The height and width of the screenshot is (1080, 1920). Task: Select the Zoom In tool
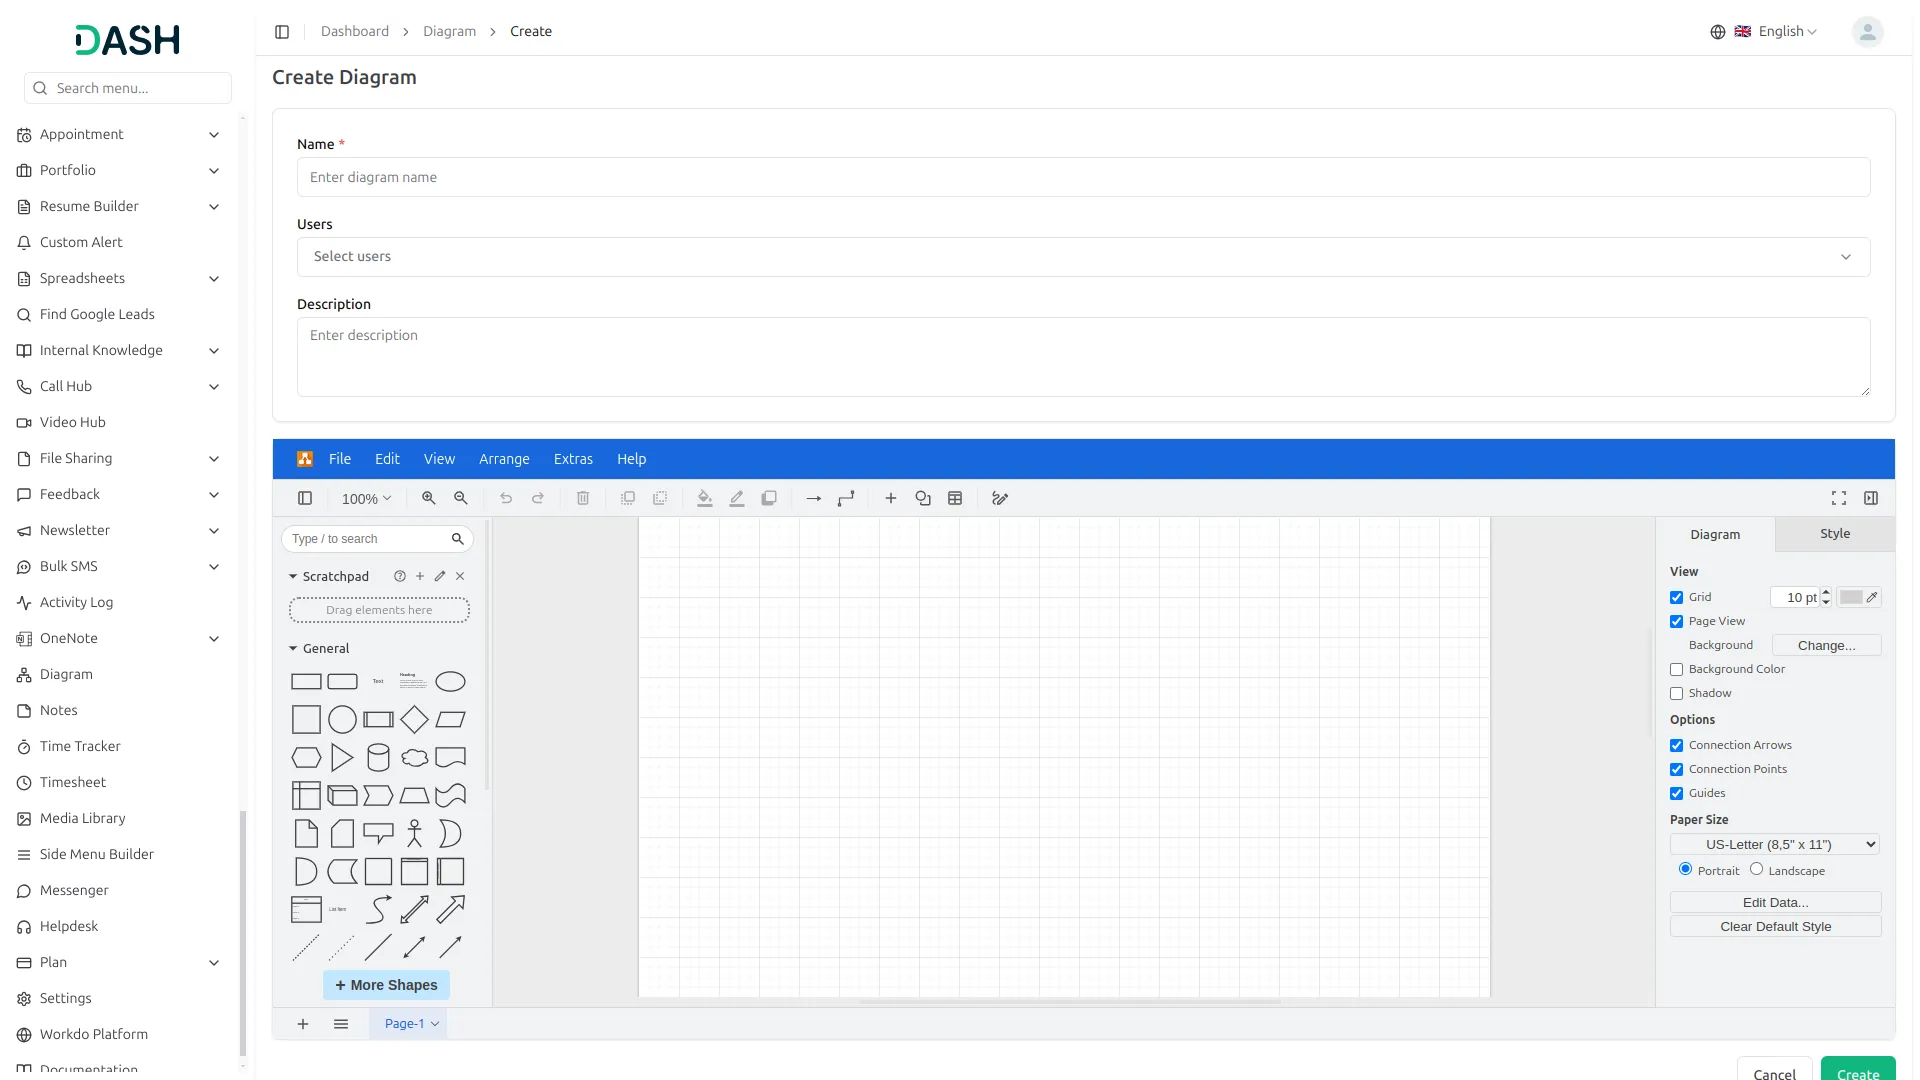428,498
